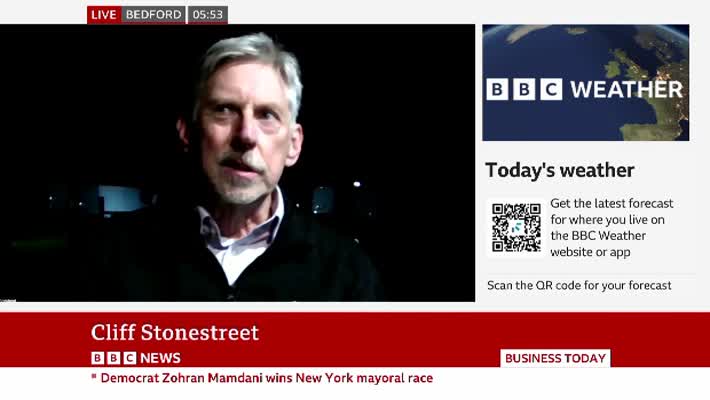Click the 05:53 time indicator

(x=208, y=14)
